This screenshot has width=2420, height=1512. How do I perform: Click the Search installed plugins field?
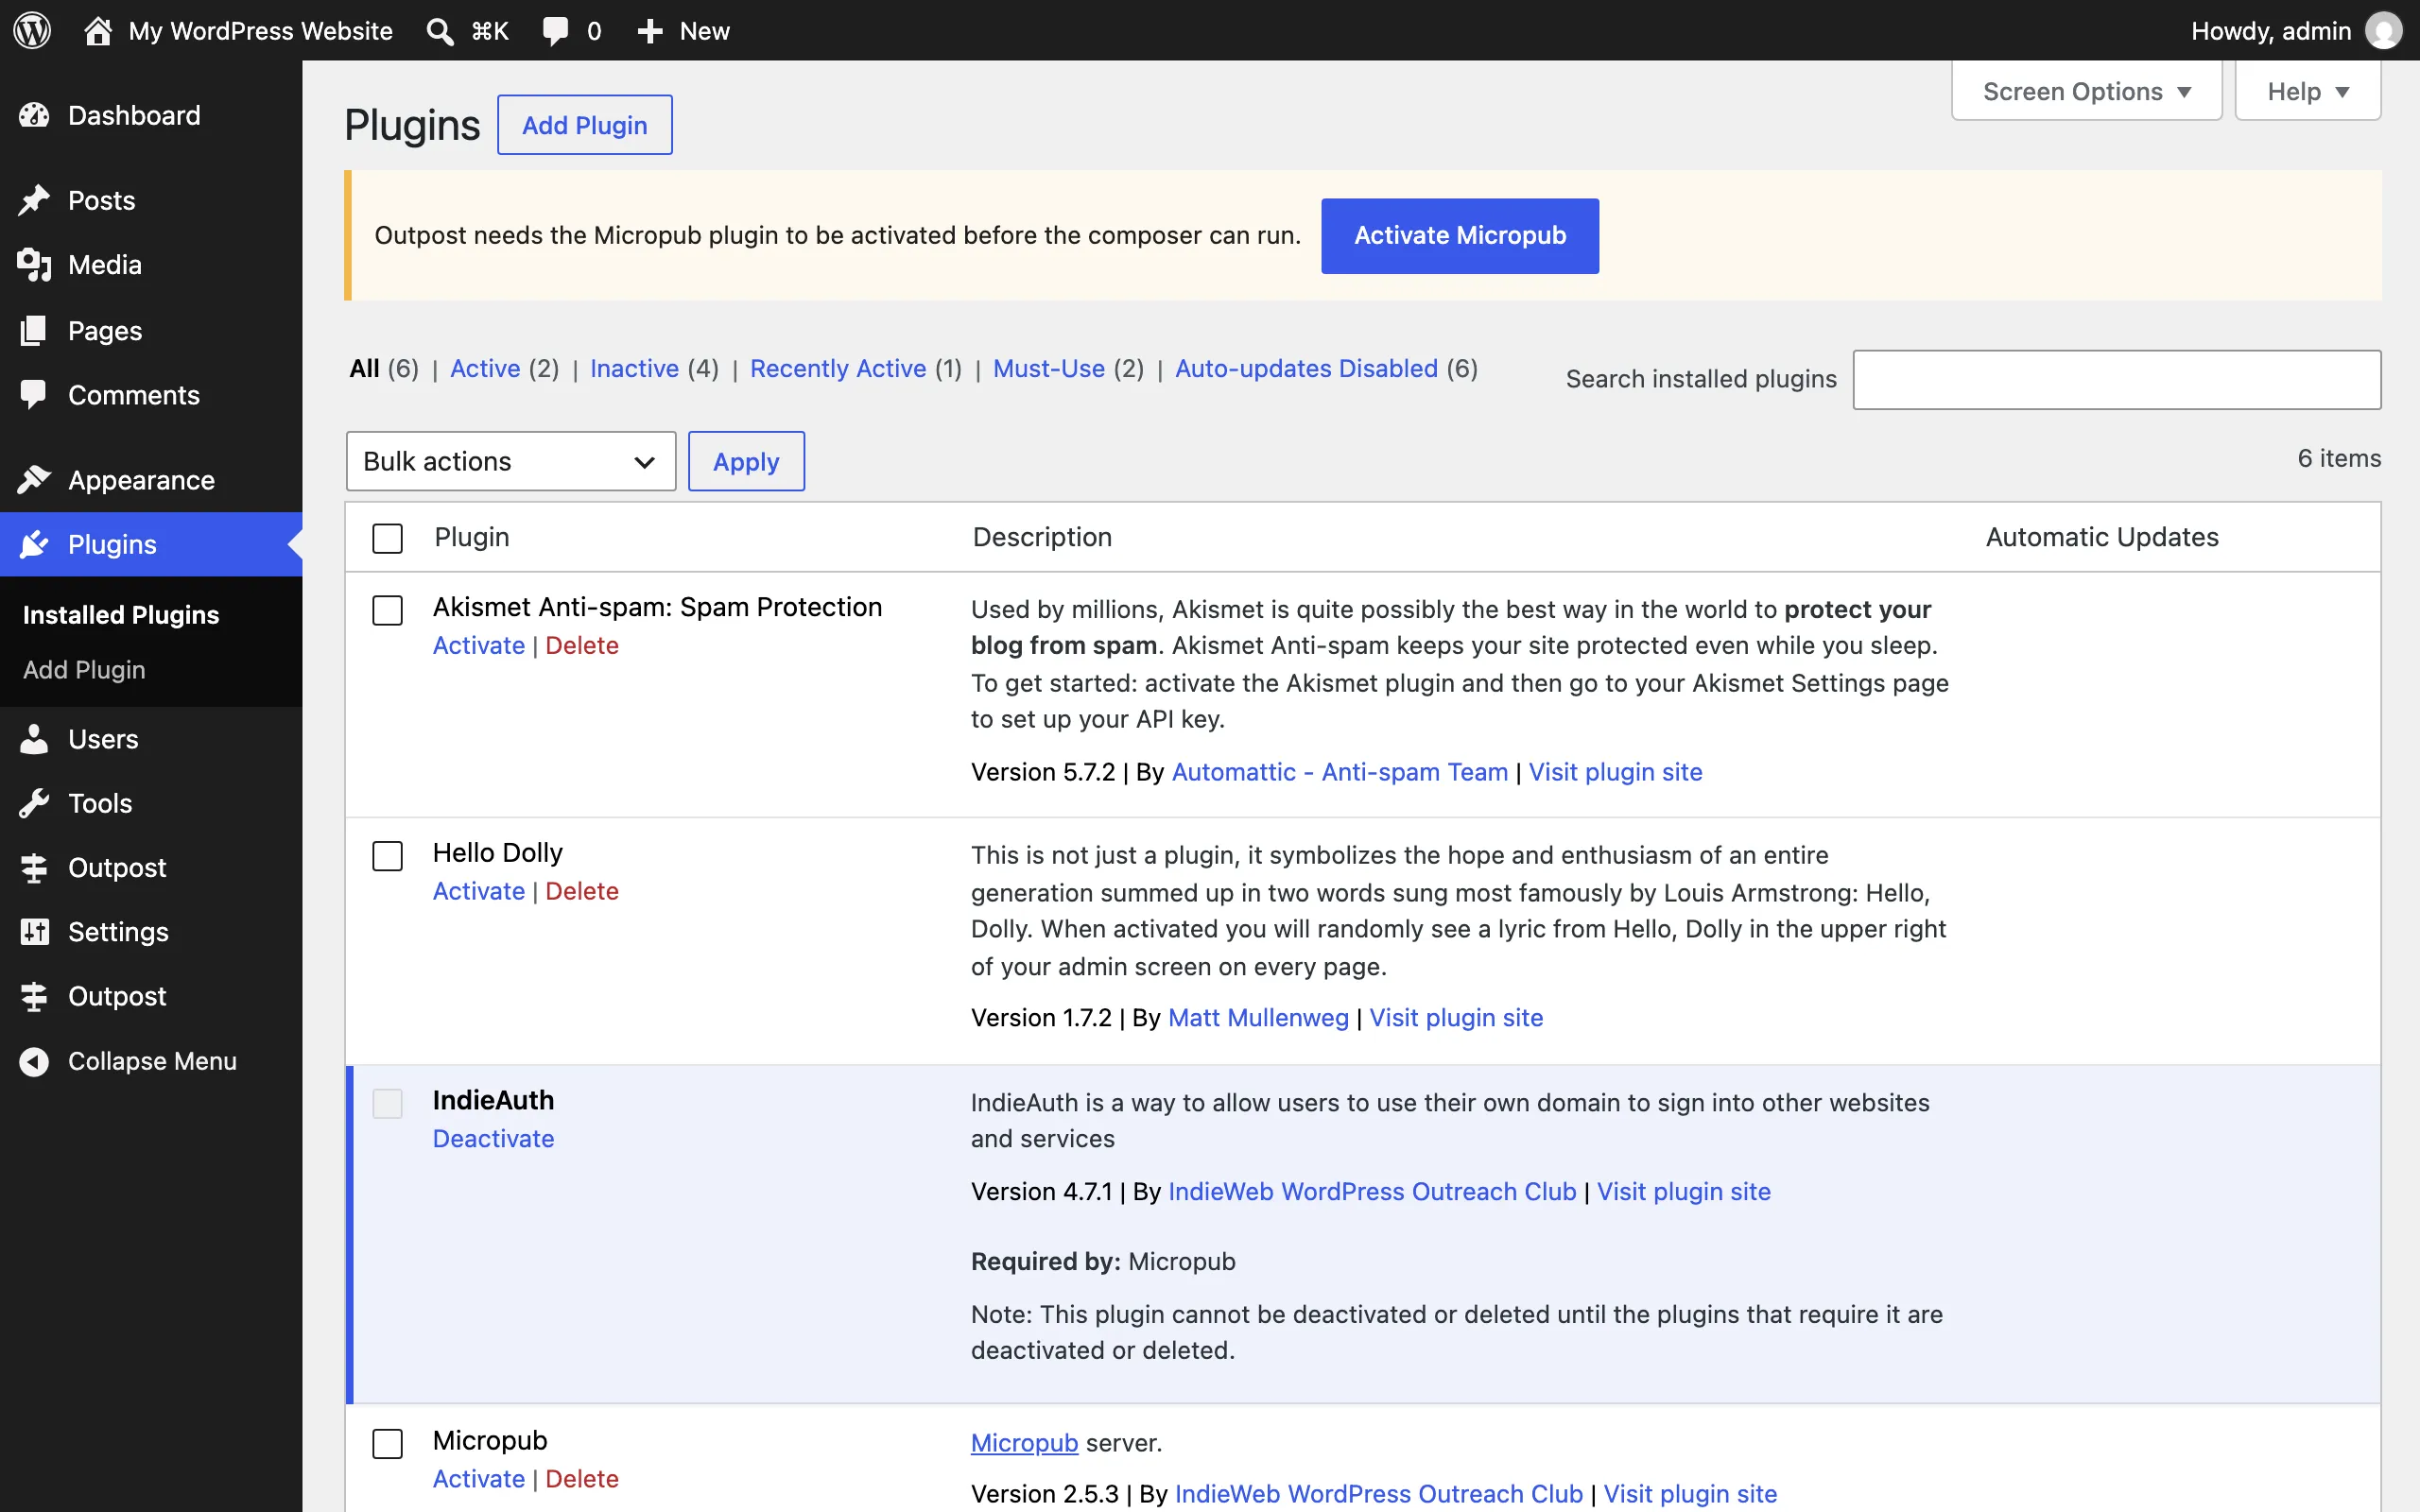click(2116, 379)
